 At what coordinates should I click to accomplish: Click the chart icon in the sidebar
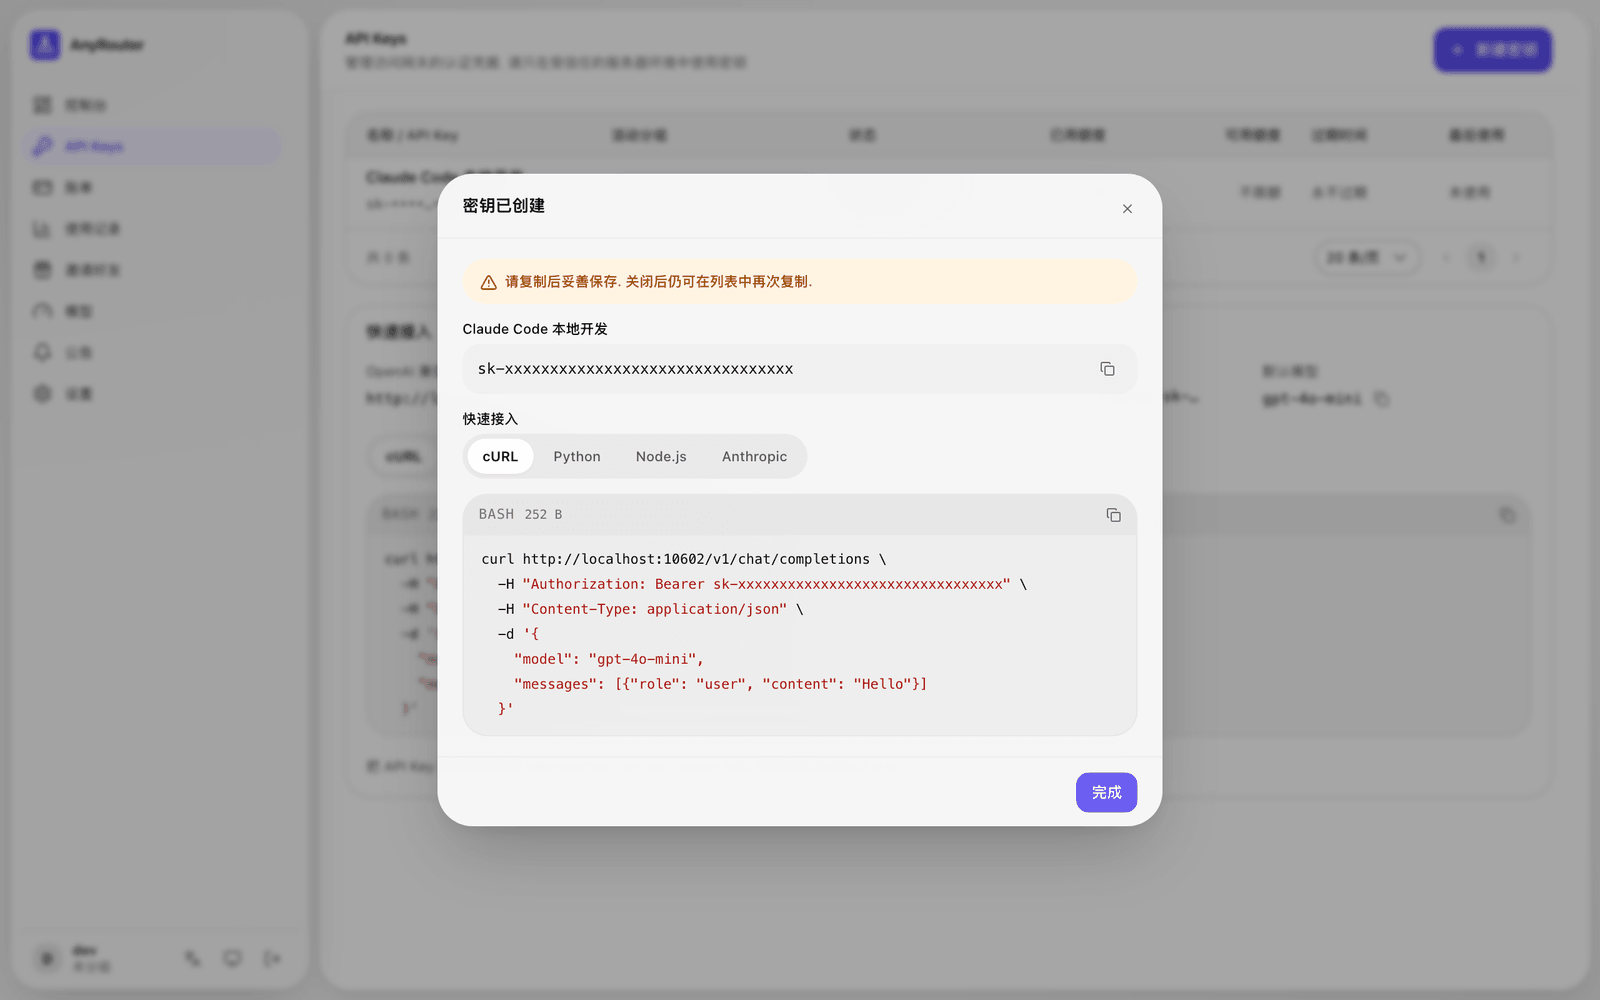[x=42, y=229]
